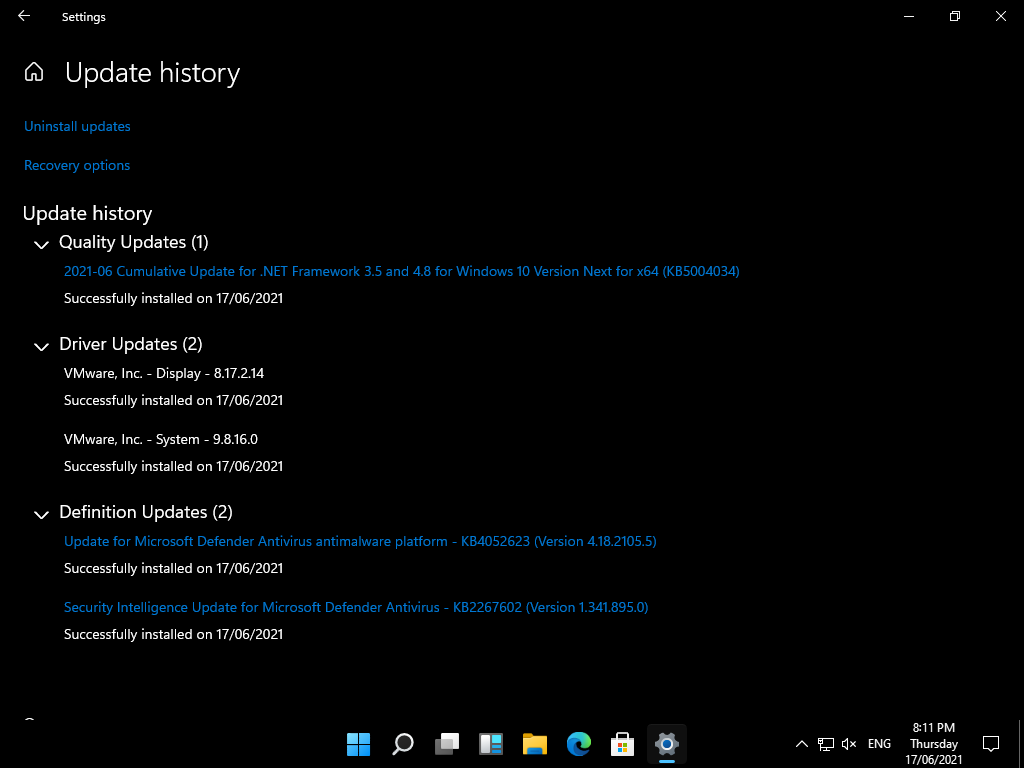Go back using the Settings back arrow

24,16
